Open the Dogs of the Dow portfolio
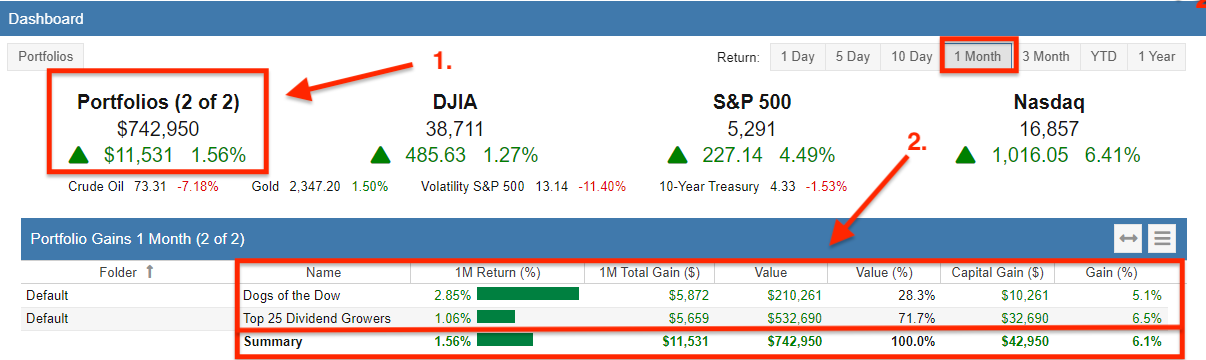 pyautogui.click(x=291, y=295)
